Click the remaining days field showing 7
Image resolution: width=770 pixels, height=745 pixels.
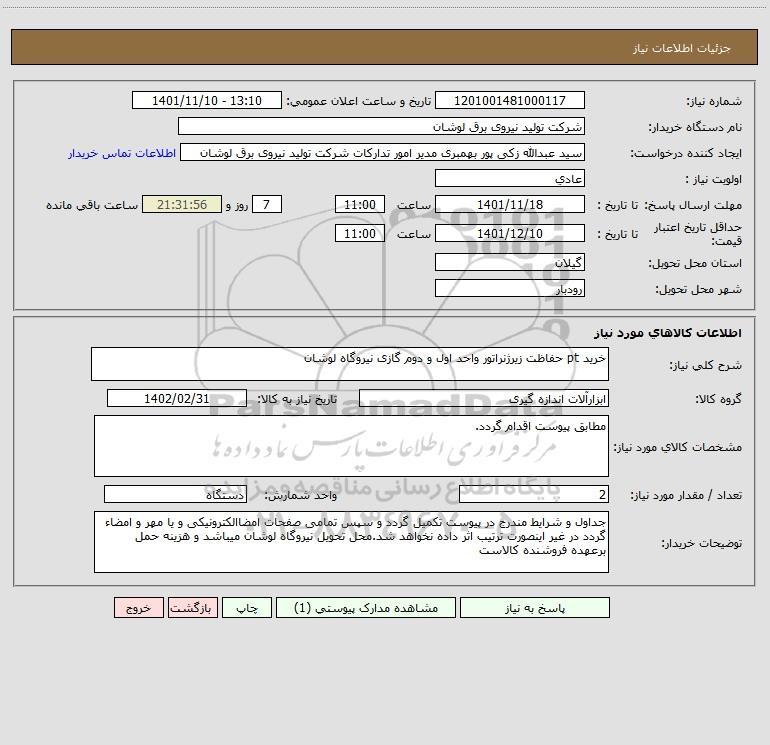[x=267, y=204]
